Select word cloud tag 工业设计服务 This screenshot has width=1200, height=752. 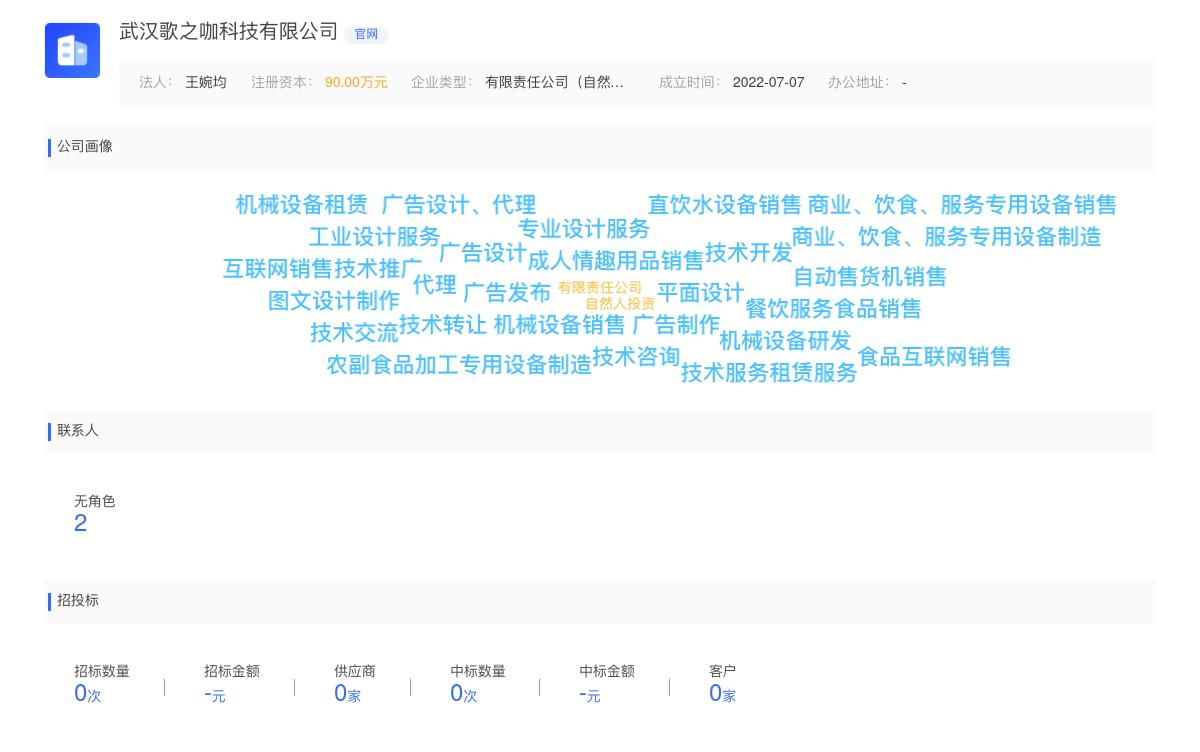pyautogui.click(x=375, y=237)
